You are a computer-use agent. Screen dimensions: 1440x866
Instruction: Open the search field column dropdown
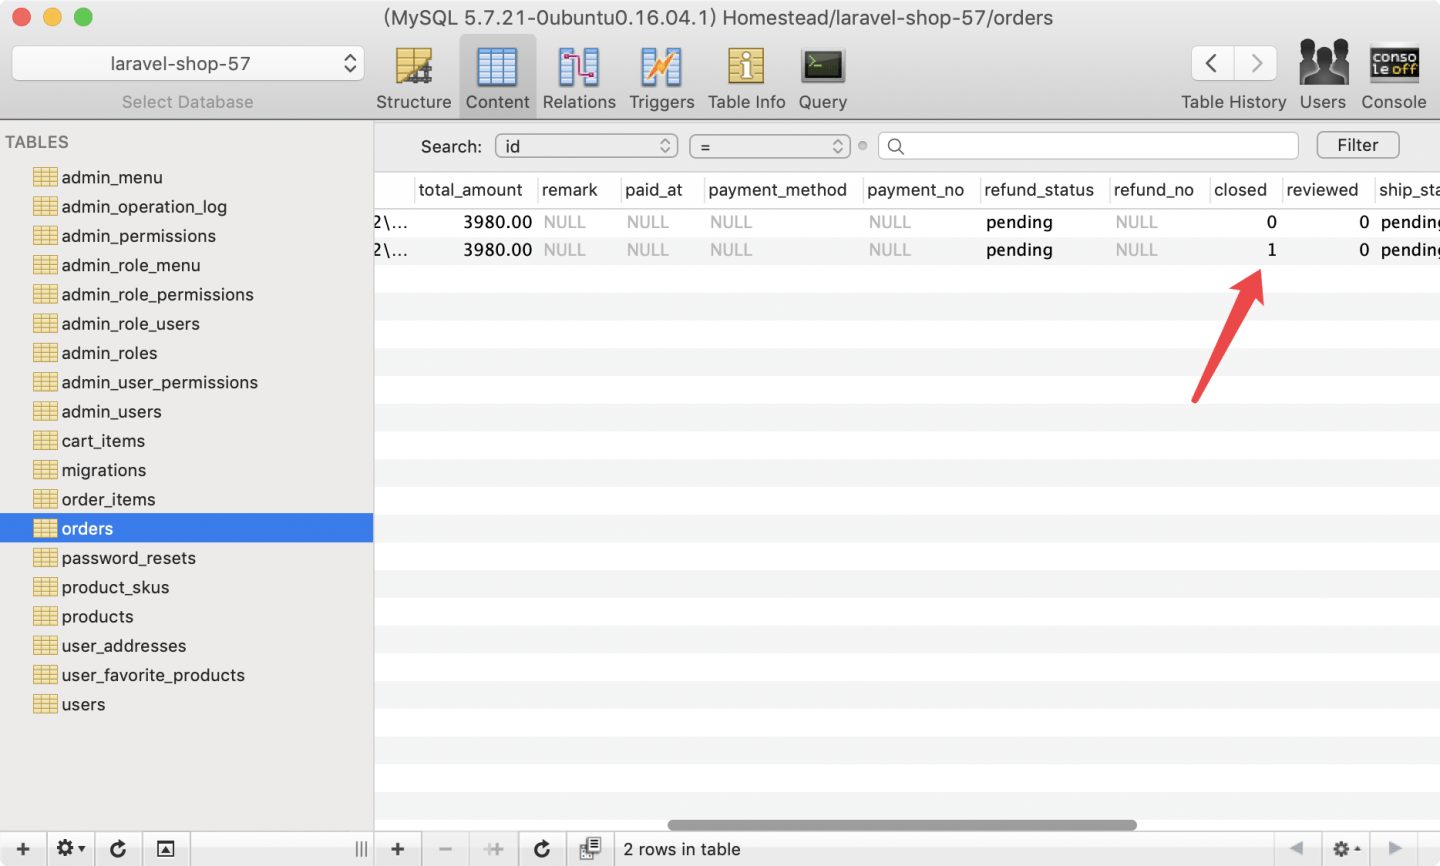(586, 146)
